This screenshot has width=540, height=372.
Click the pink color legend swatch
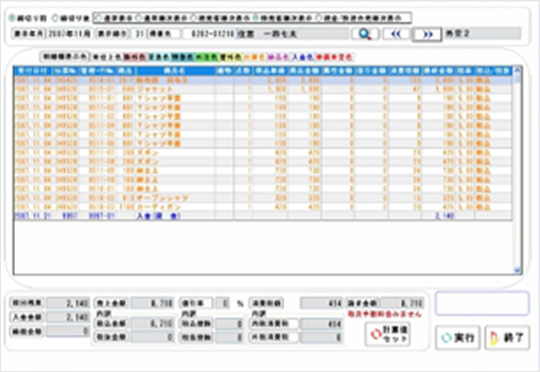135,57
